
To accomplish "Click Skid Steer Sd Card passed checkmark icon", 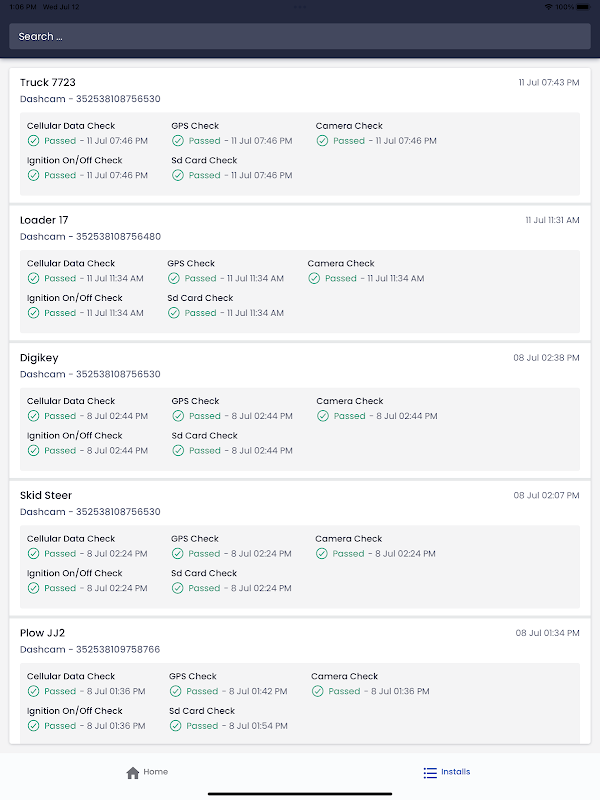I will [177, 588].
